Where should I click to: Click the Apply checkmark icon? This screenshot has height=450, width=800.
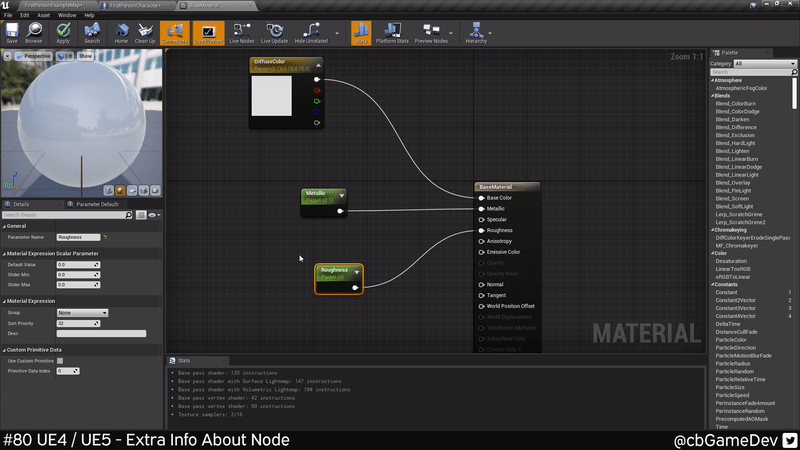coord(63,33)
